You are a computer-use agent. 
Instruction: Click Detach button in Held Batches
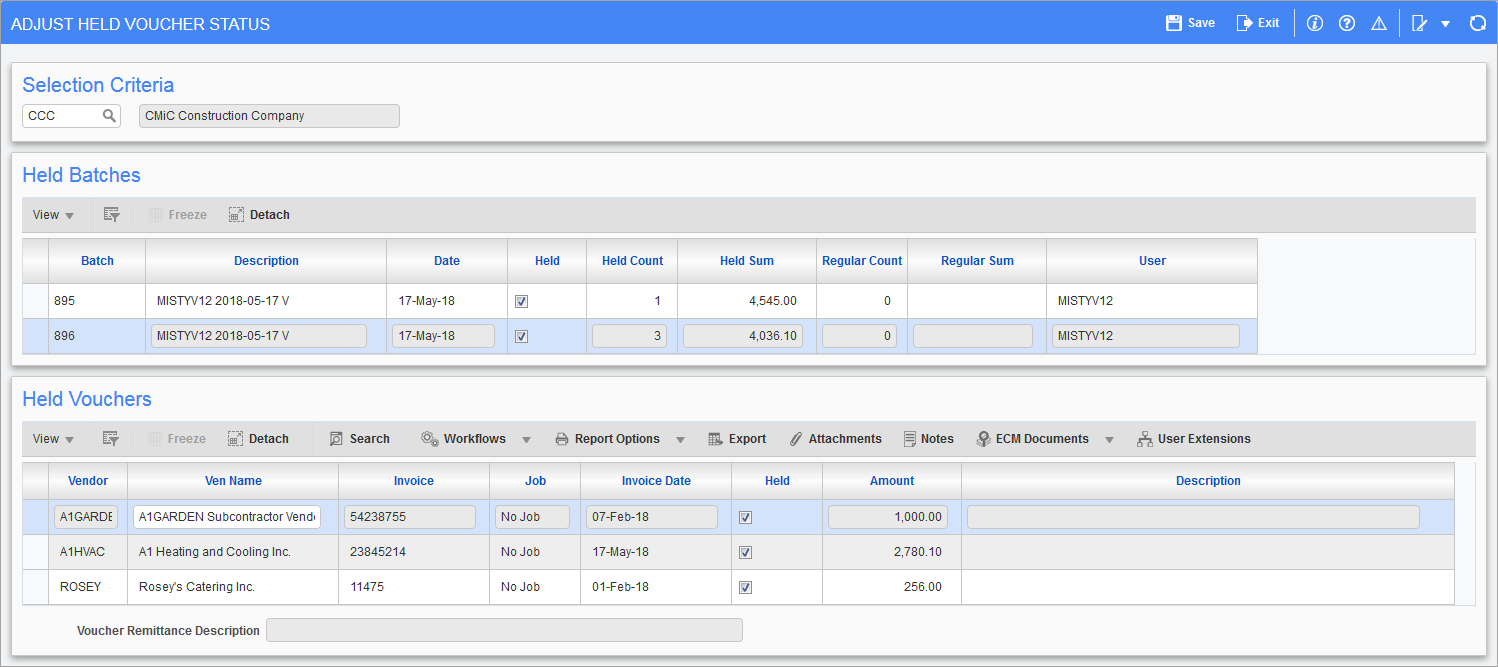[x=259, y=215]
